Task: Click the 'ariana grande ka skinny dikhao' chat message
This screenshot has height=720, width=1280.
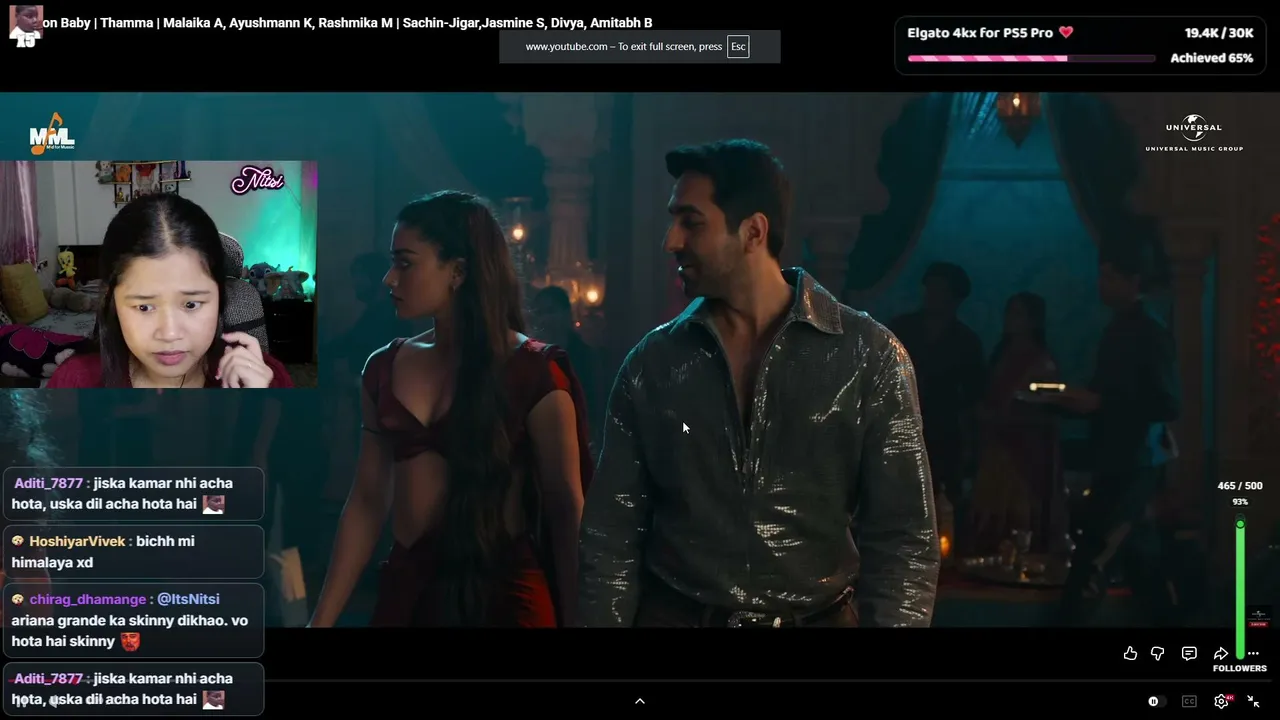Action: point(130,630)
